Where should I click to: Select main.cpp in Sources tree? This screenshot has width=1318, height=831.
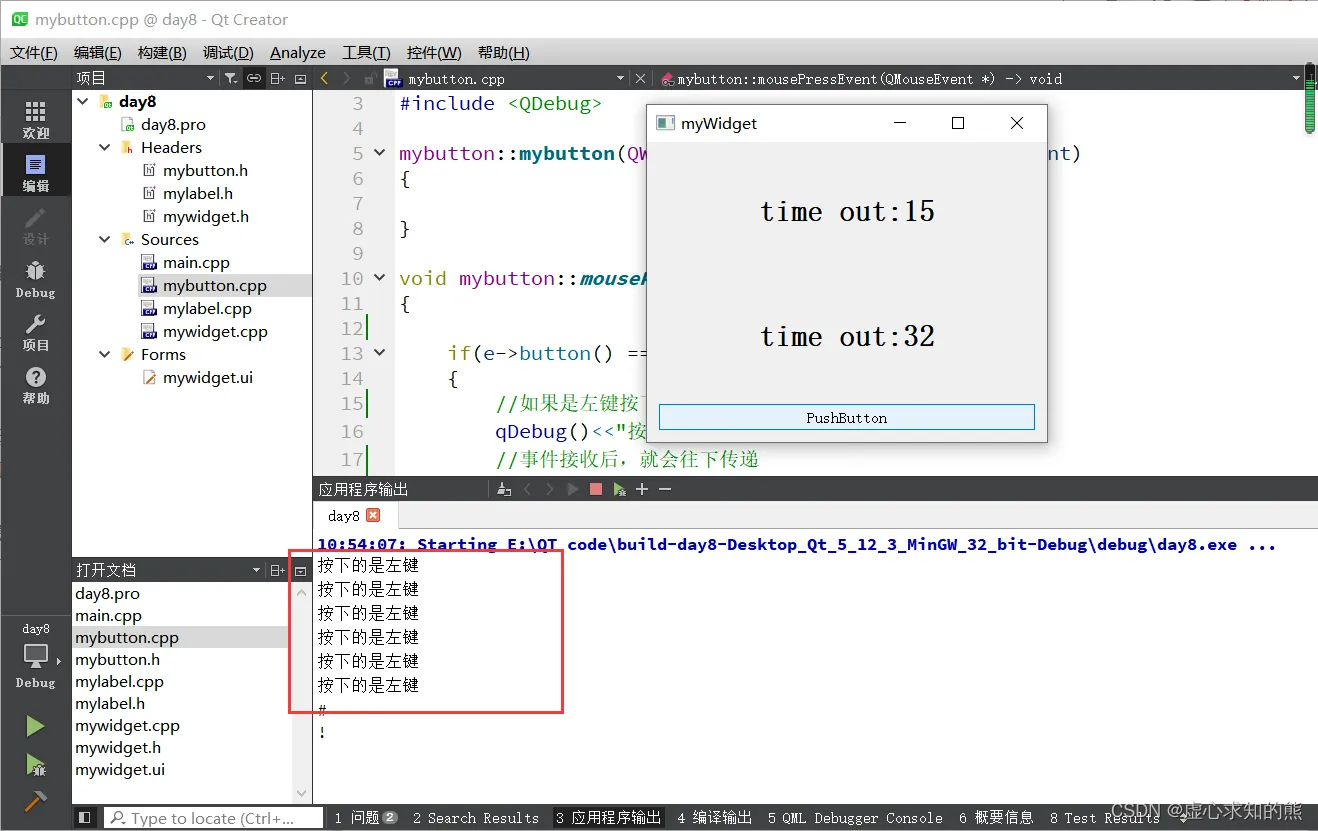click(196, 262)
